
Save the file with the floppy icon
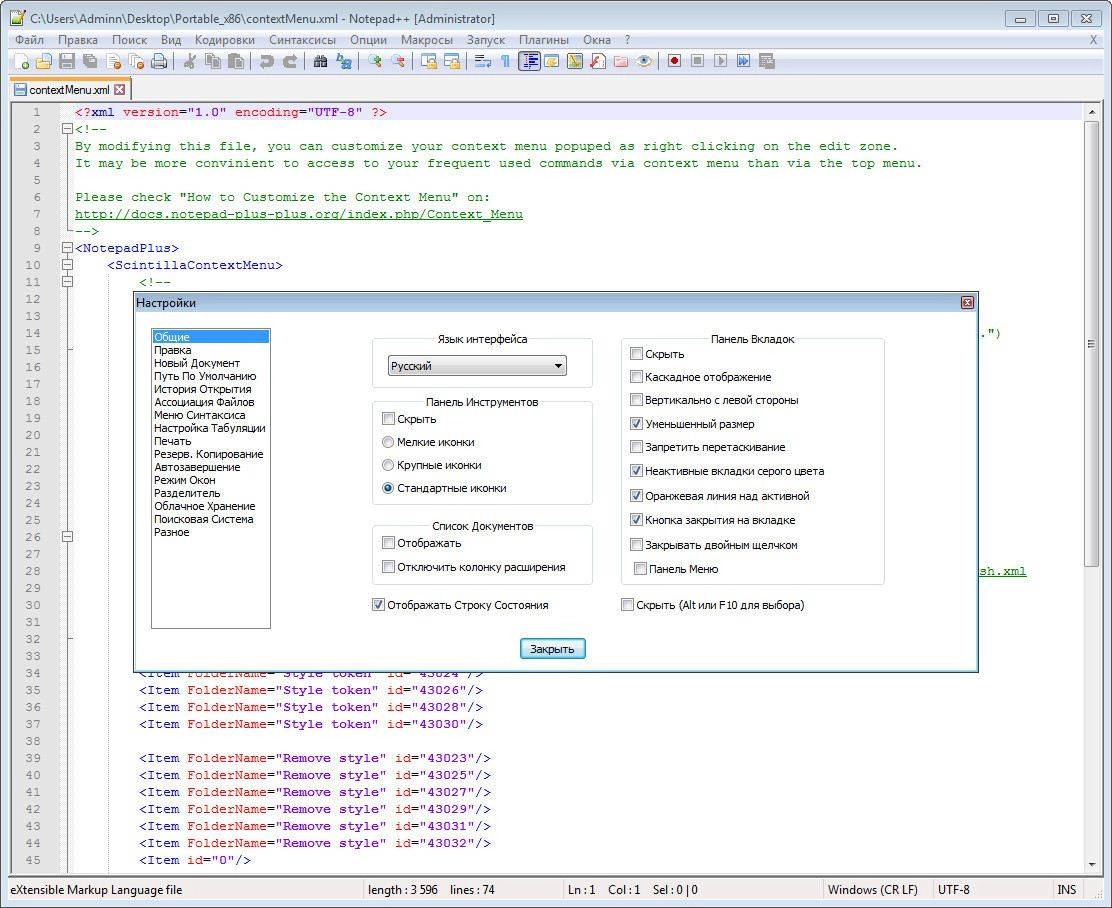pos(67,62)
